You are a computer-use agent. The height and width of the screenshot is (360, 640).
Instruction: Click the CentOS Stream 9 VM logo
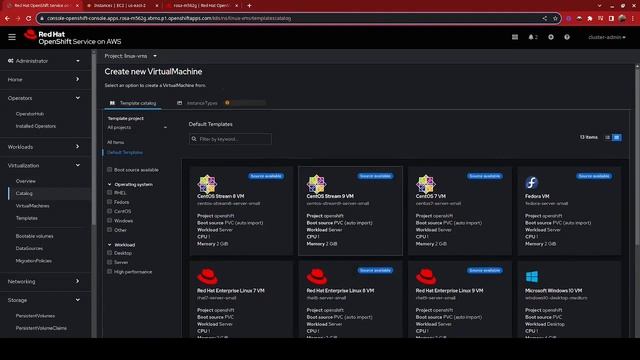pyautogui.click(x=316, y=184)
